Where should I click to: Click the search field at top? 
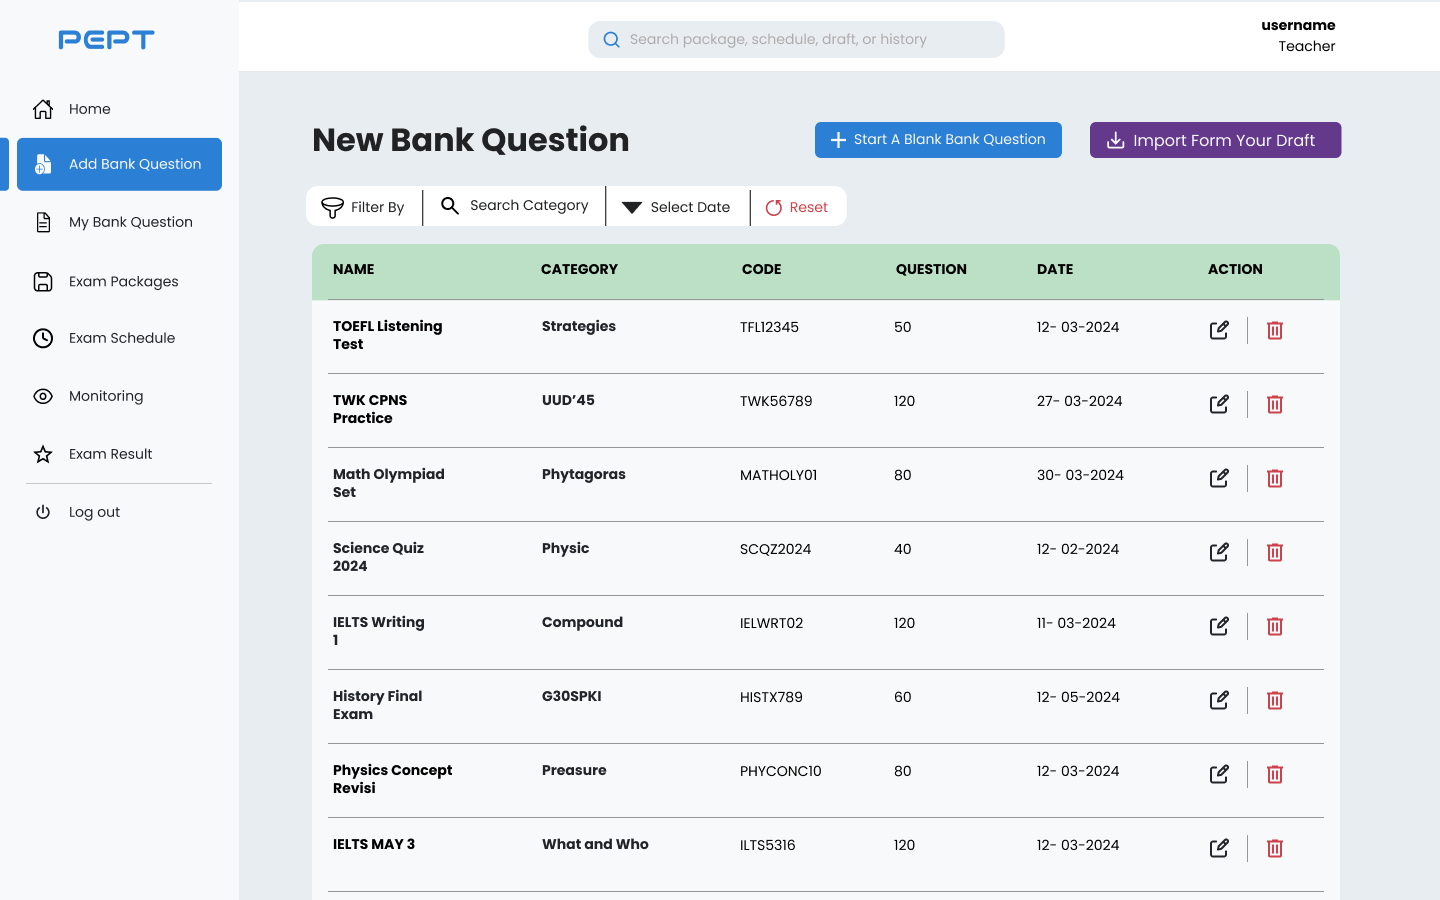[796, 39]
